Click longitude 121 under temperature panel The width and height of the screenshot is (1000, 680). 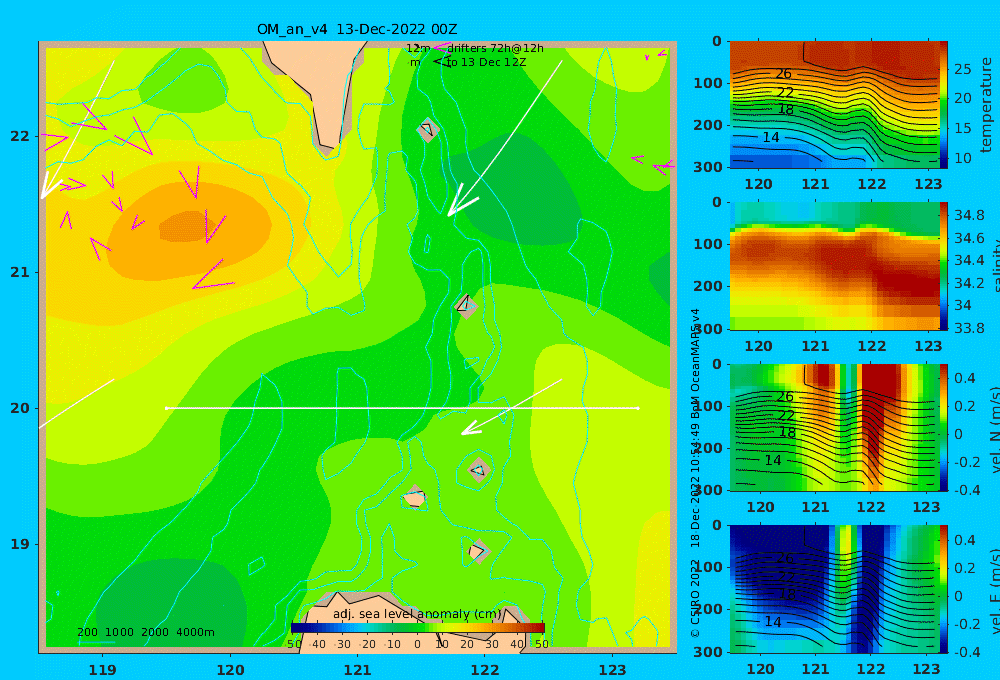point(816,184)
